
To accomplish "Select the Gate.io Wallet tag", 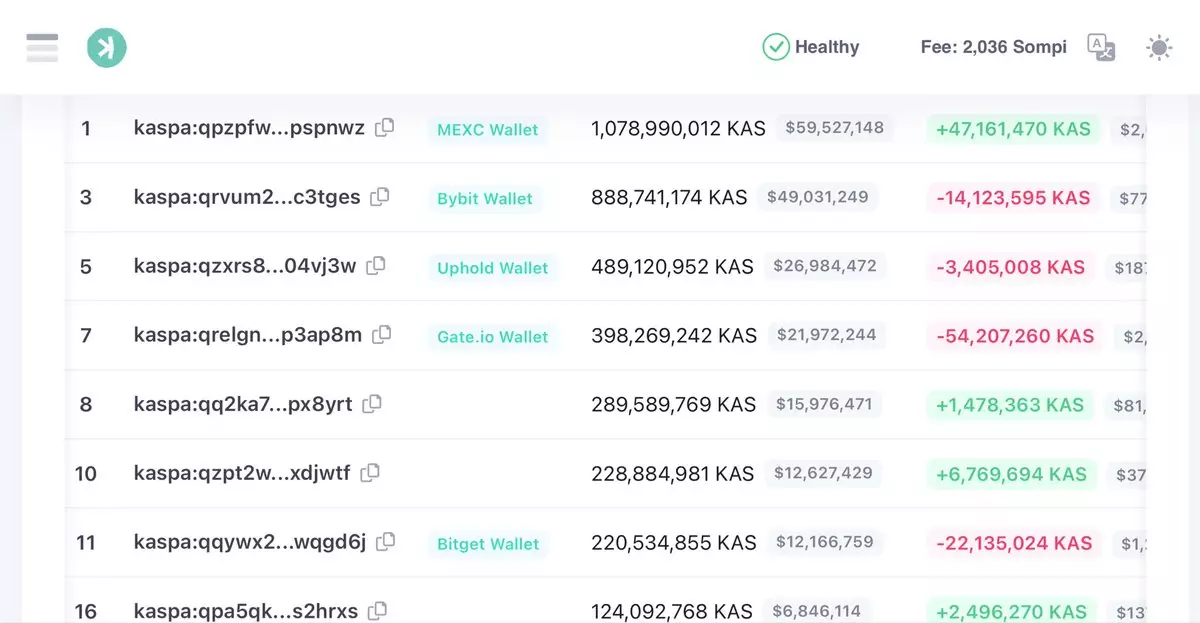I will click(x=492, y=337).
